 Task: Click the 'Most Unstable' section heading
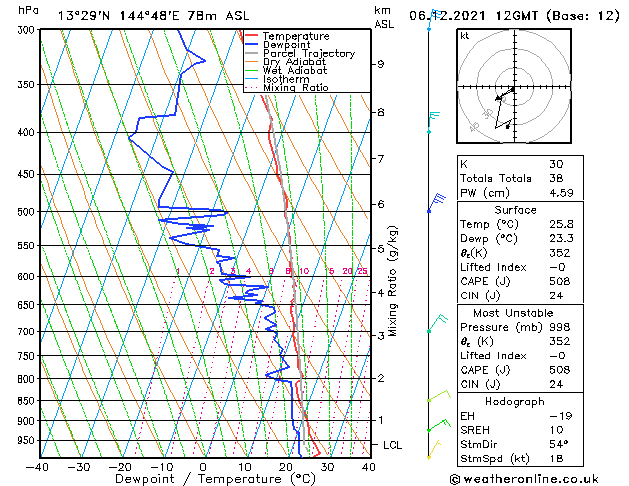point(513,313)
